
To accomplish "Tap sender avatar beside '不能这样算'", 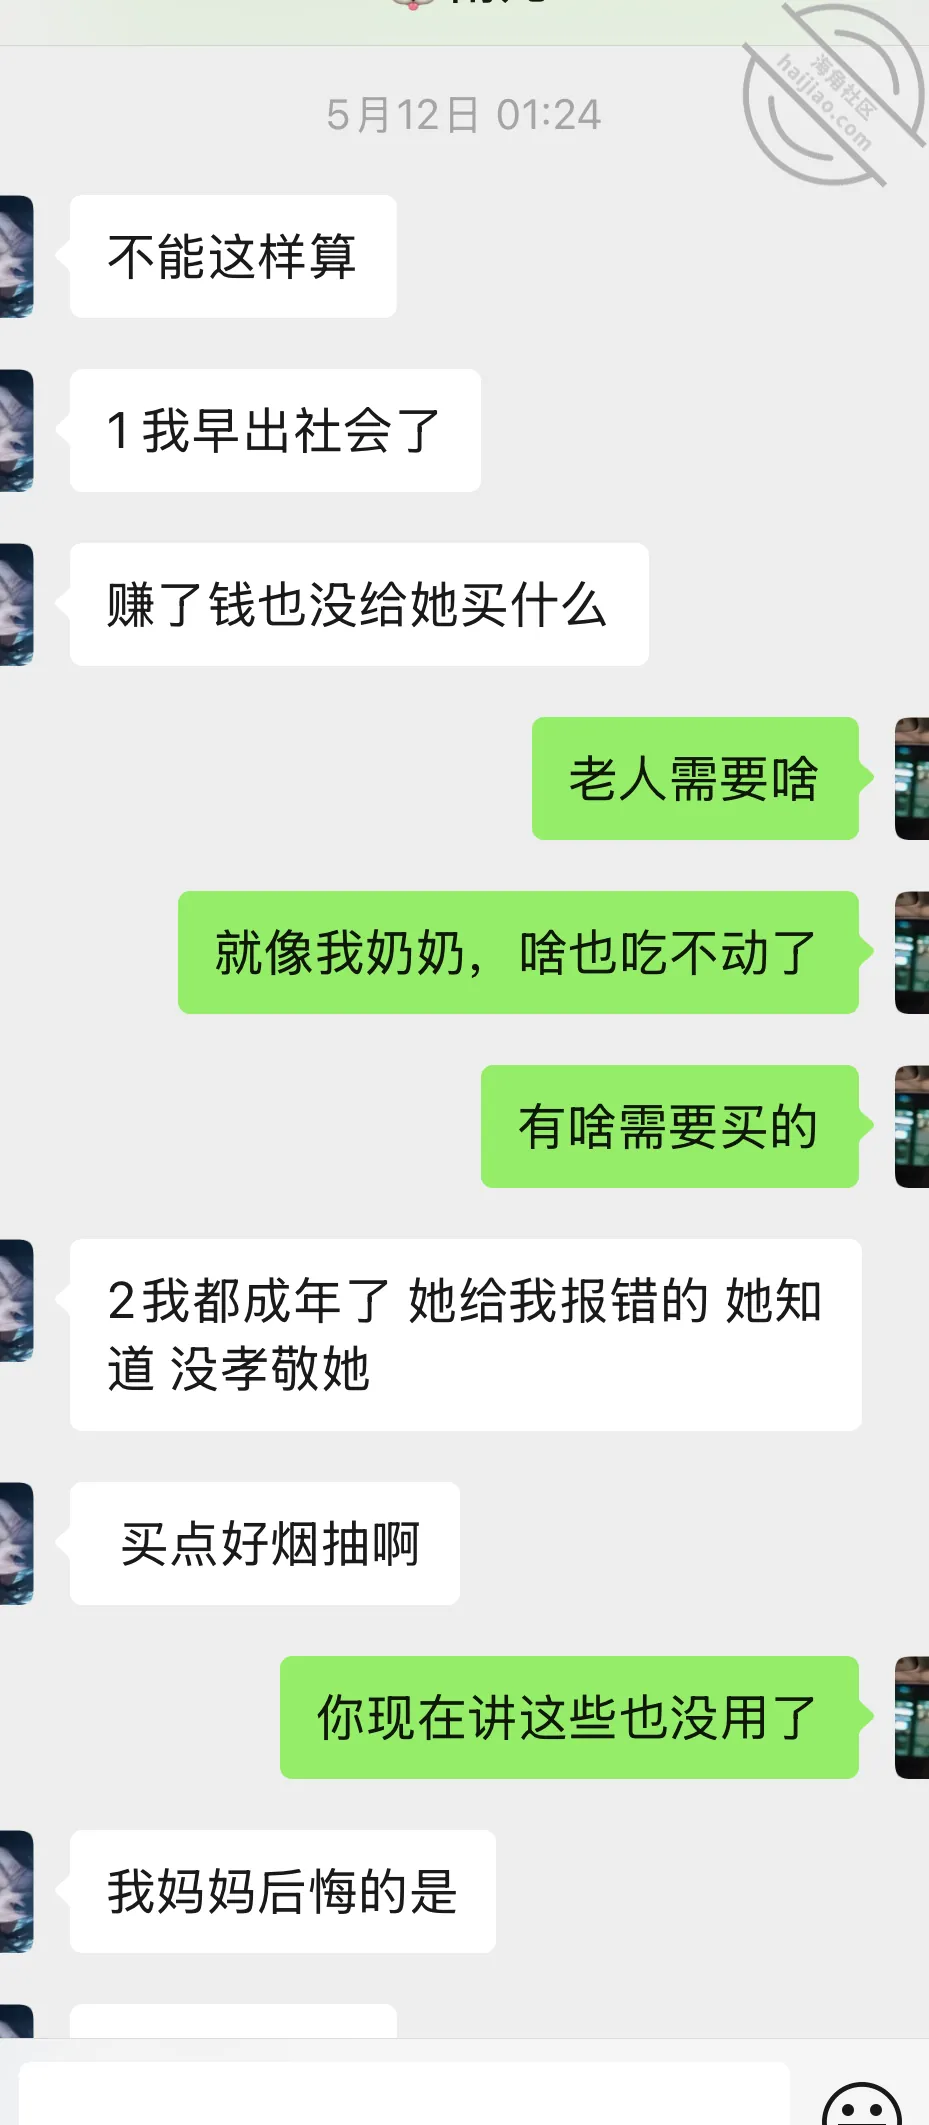I will tap(17, 256).
